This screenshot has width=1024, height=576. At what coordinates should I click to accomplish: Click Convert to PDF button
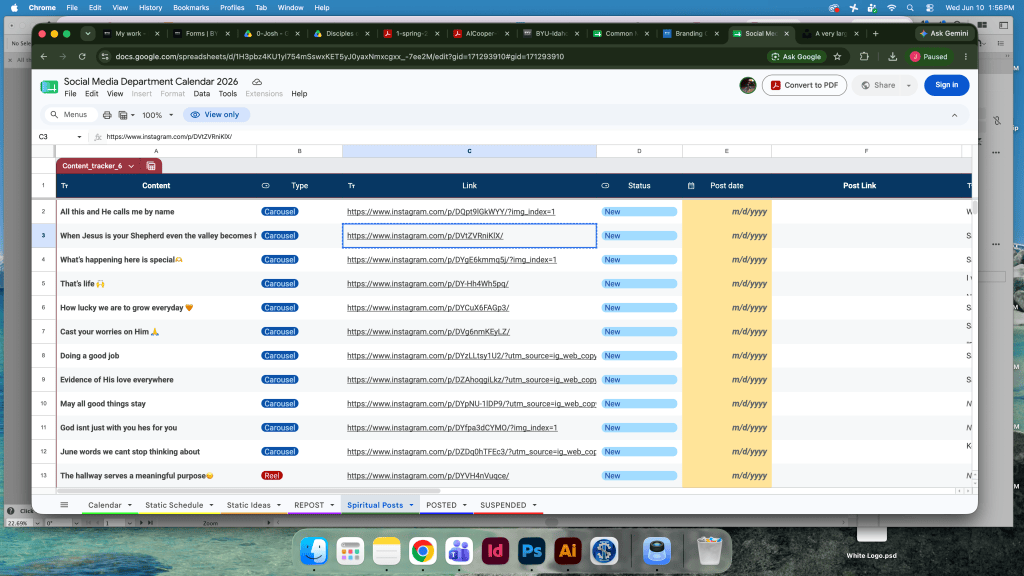pos(805,85)
